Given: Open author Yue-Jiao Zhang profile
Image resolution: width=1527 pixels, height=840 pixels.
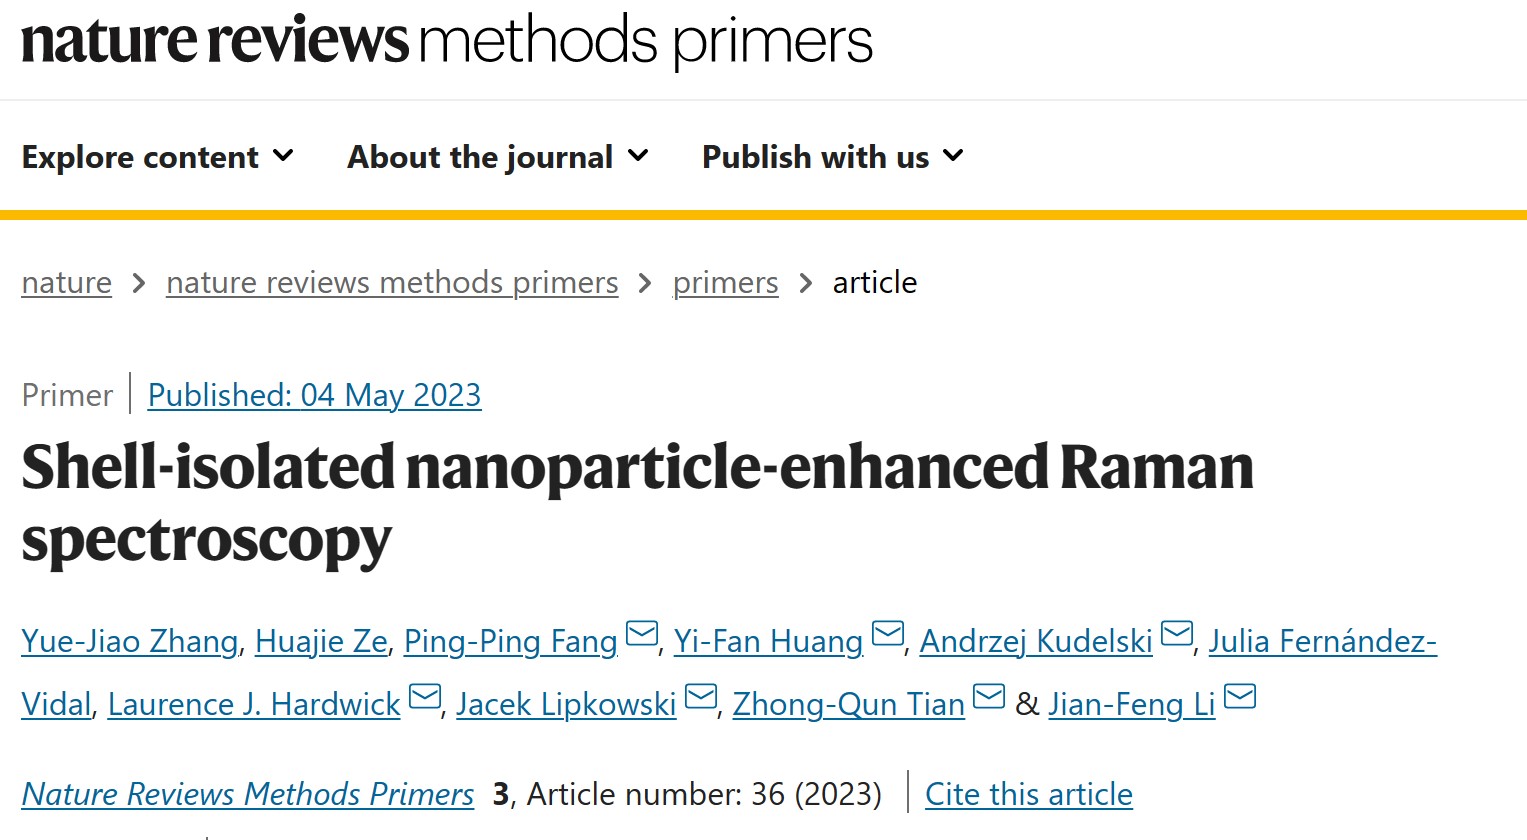Looking at the screenshot, I should pos(130,641).
